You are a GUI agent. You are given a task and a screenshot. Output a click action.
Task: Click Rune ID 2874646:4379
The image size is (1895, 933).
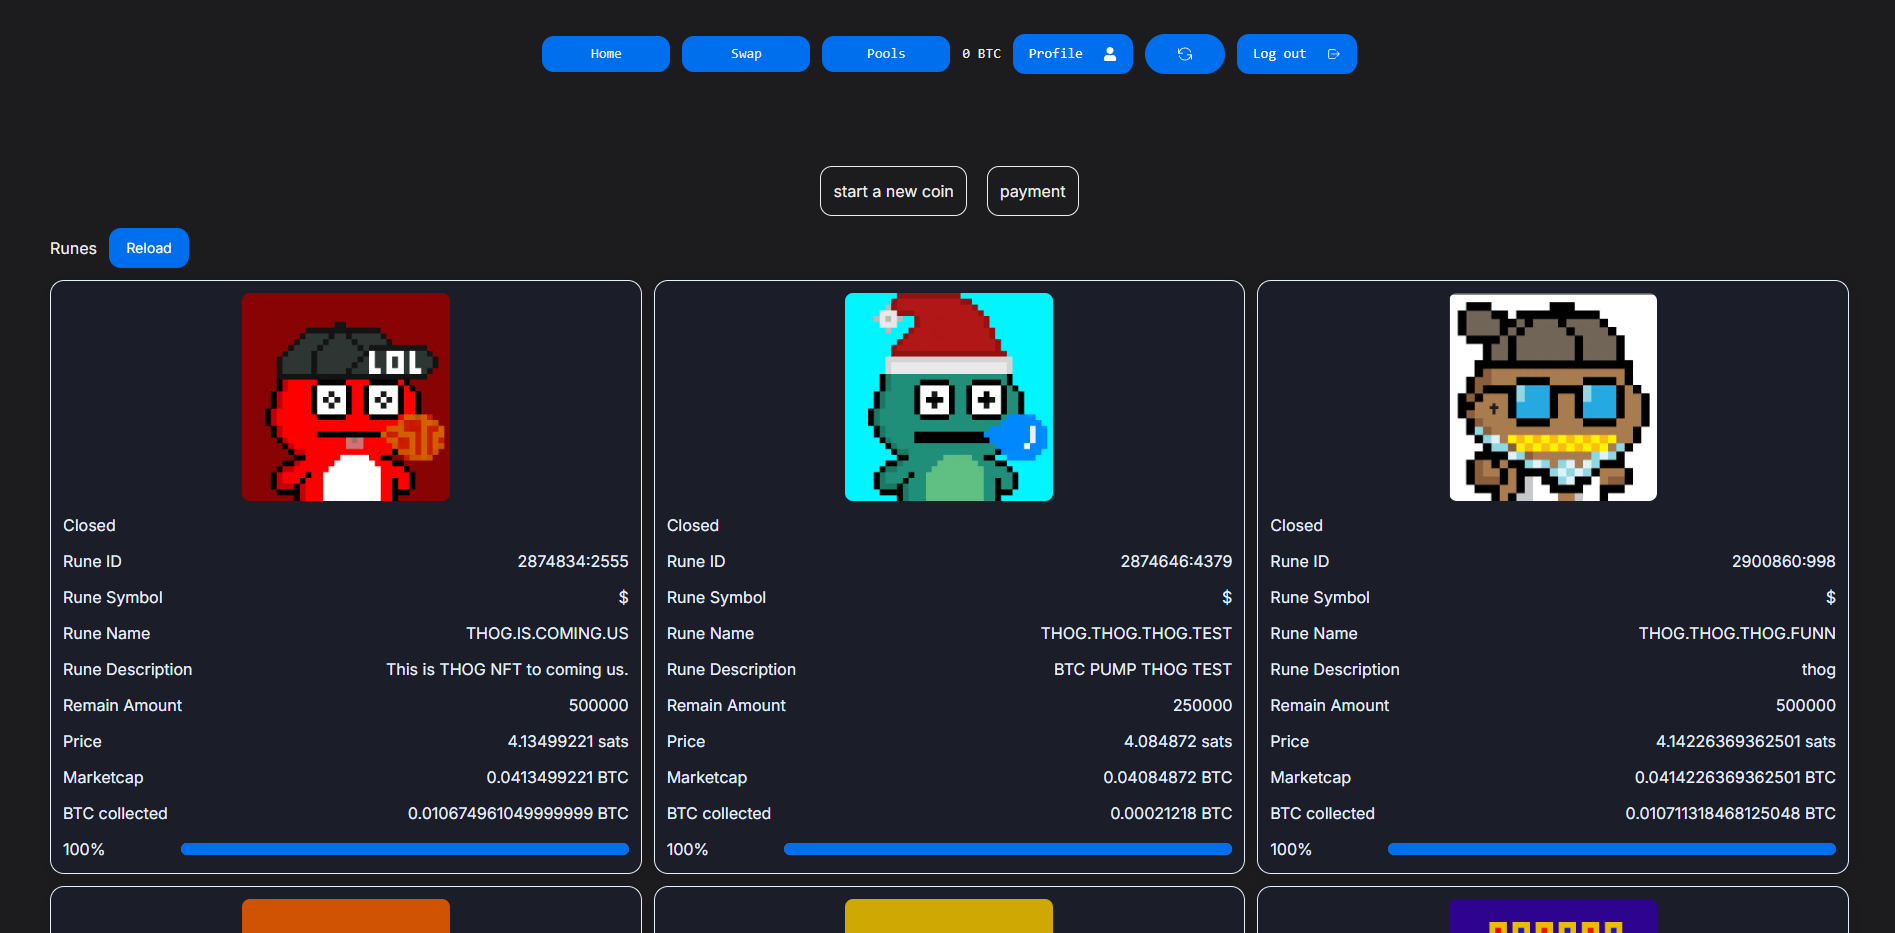coord(1176,561)
